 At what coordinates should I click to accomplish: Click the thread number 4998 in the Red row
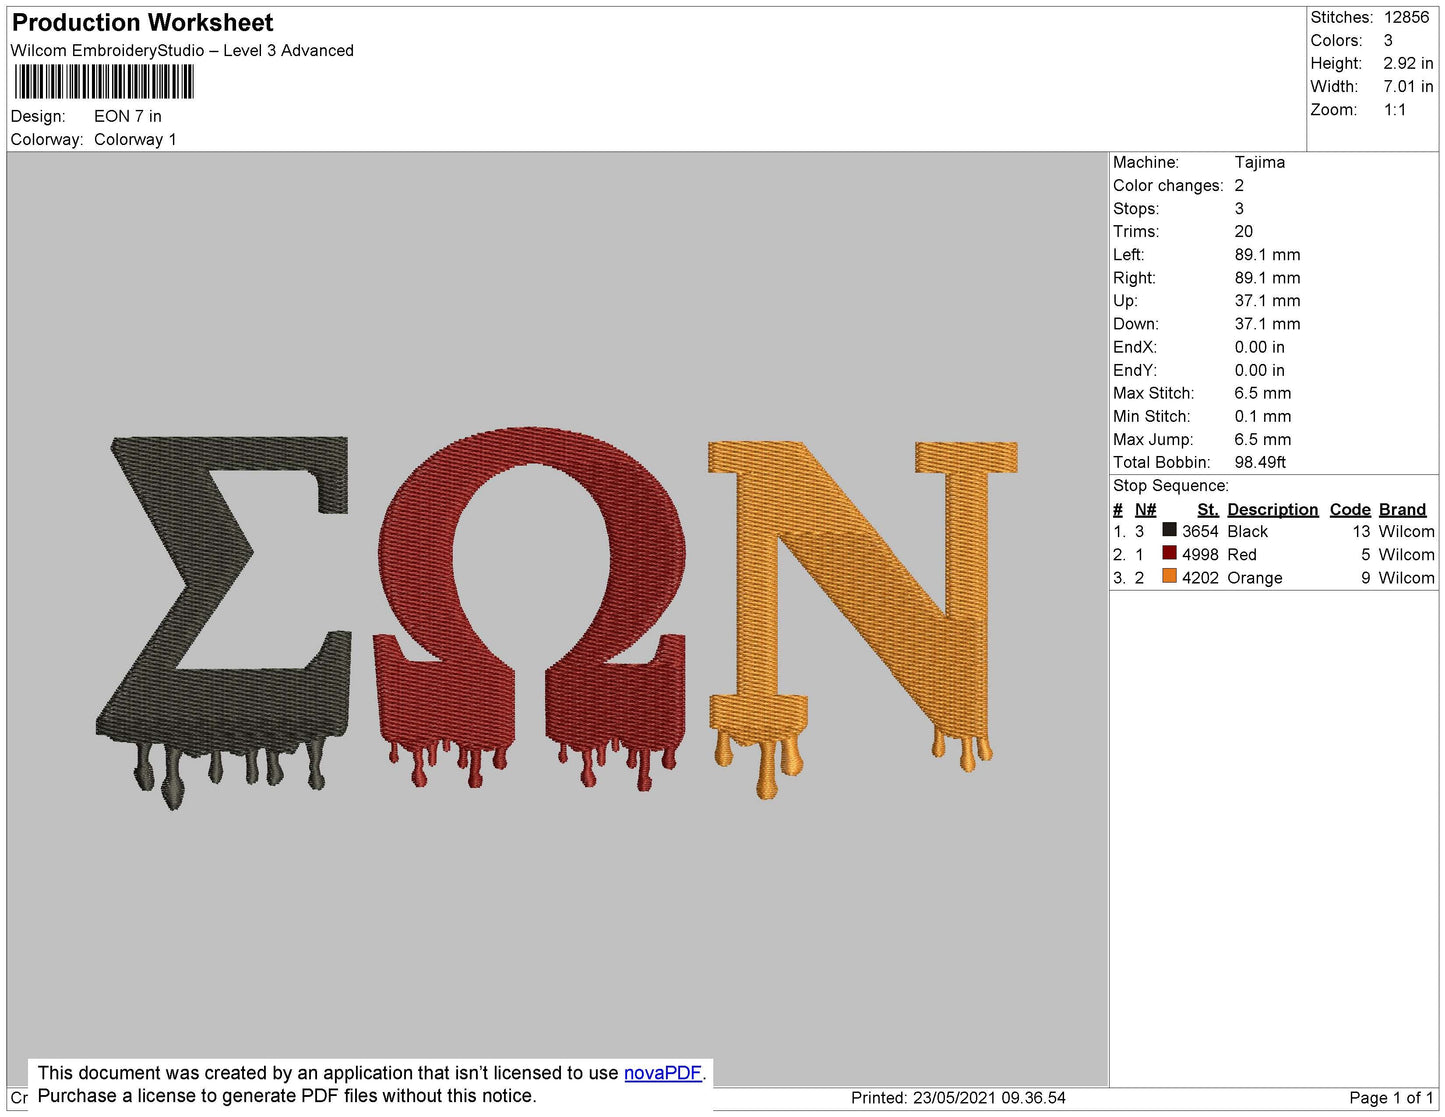click(1200, 555)
